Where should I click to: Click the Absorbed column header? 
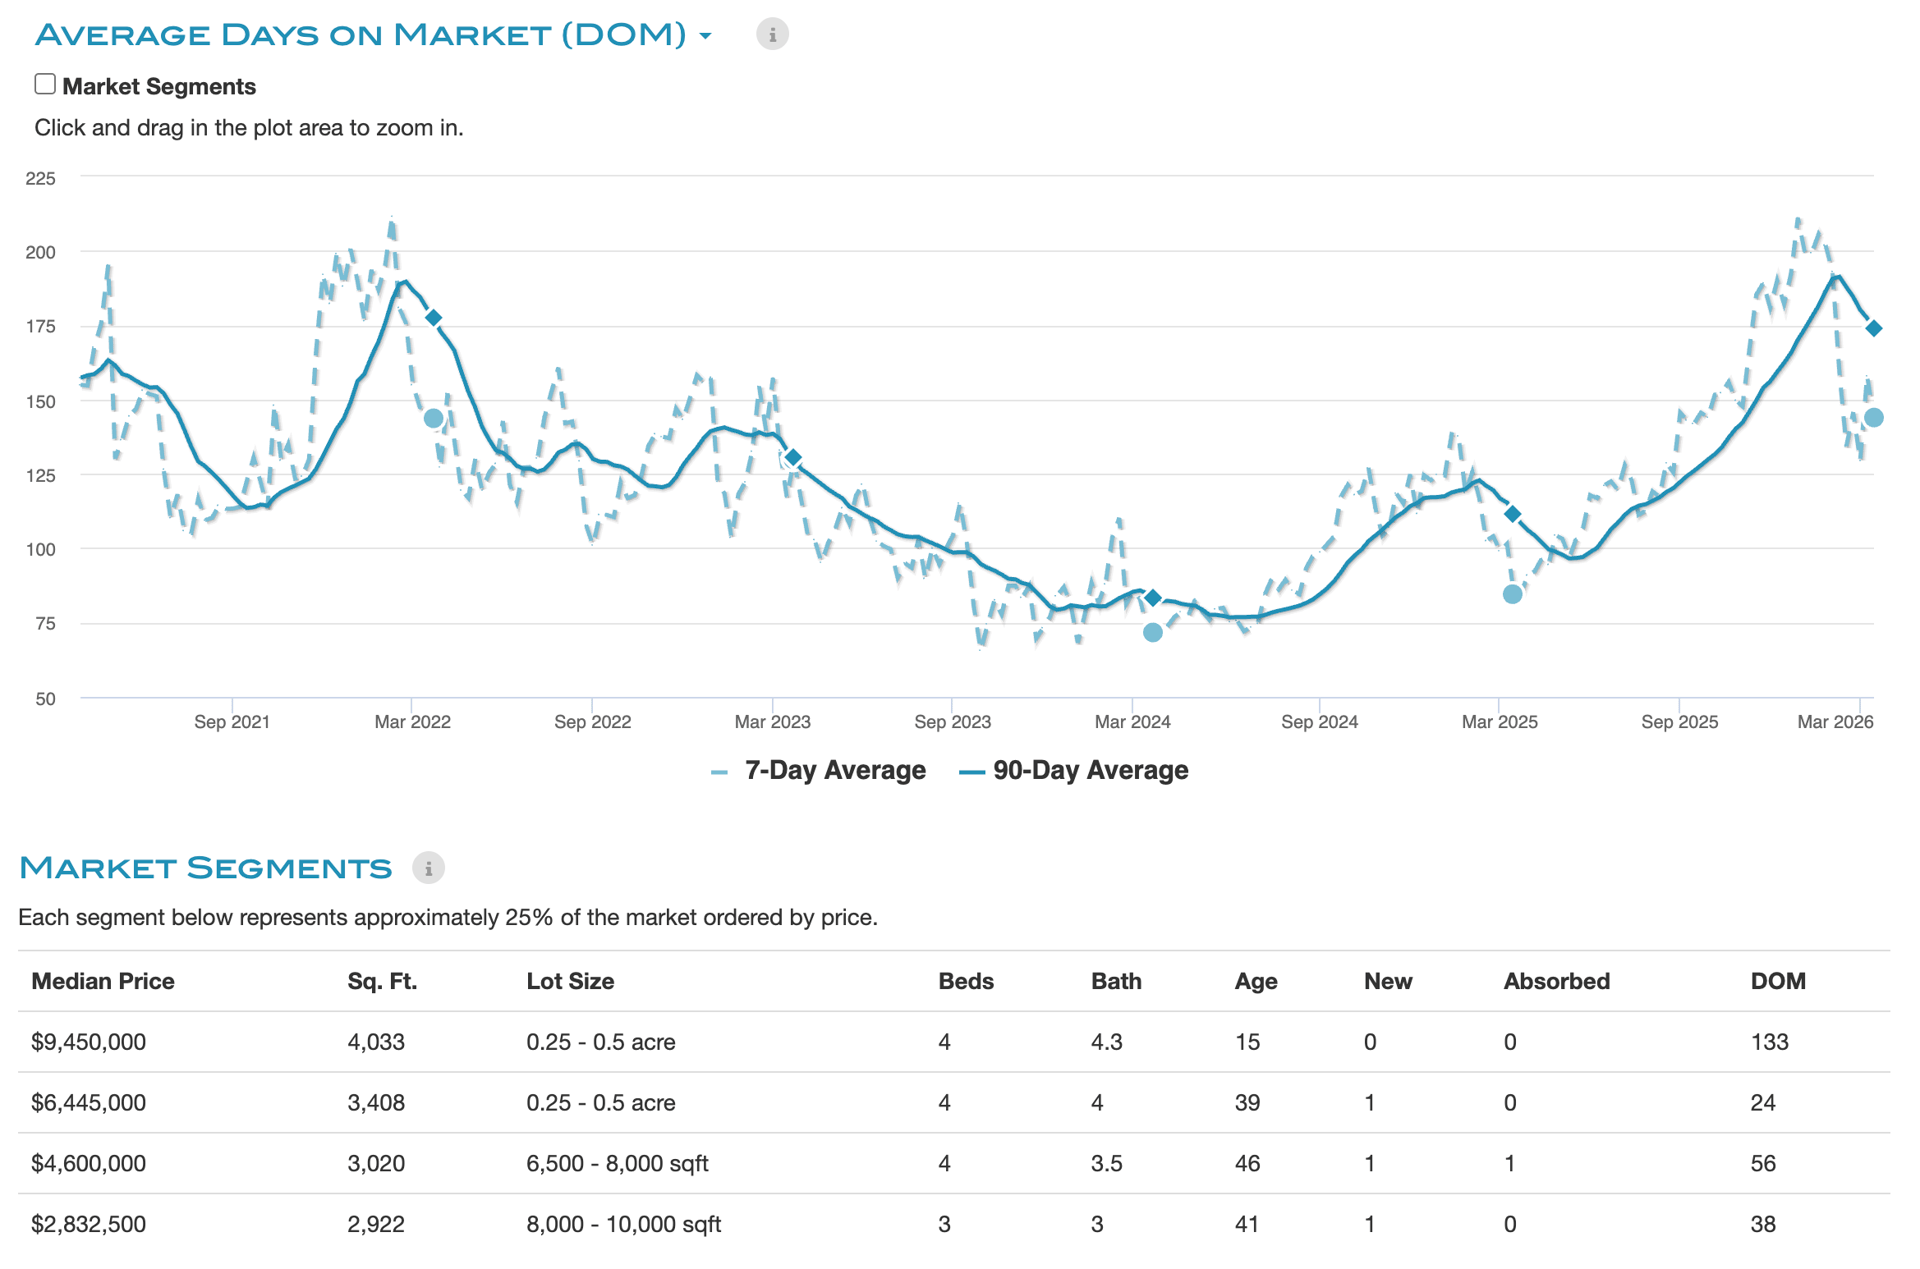tap(1556, 981)
